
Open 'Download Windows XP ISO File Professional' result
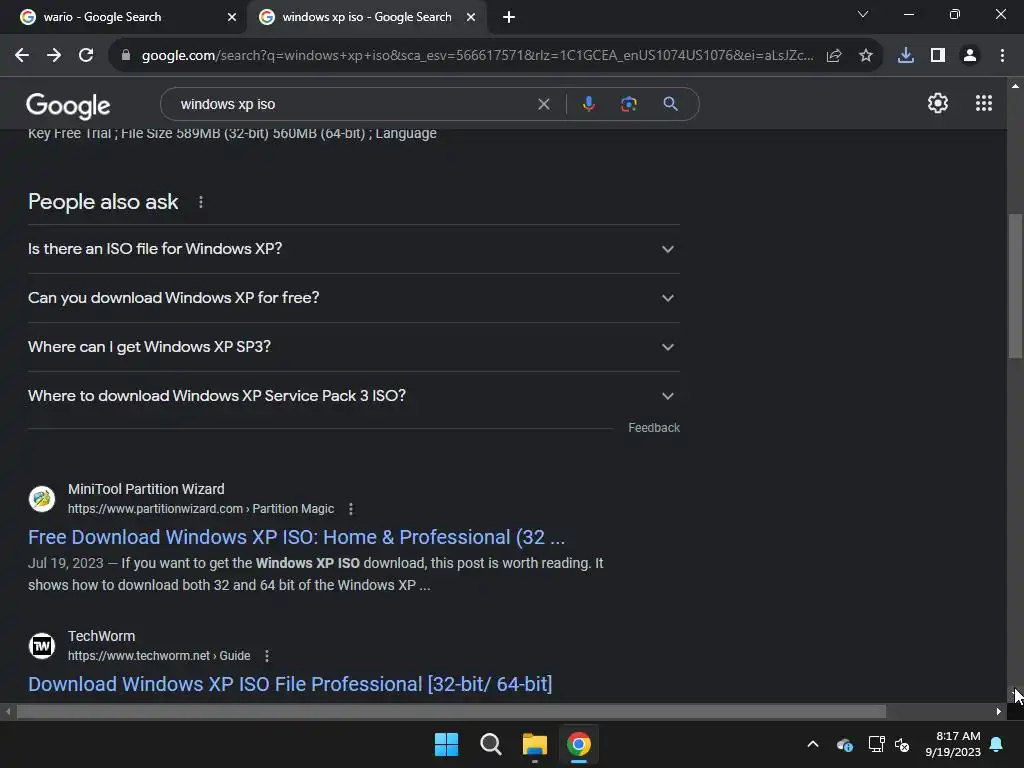290,684
